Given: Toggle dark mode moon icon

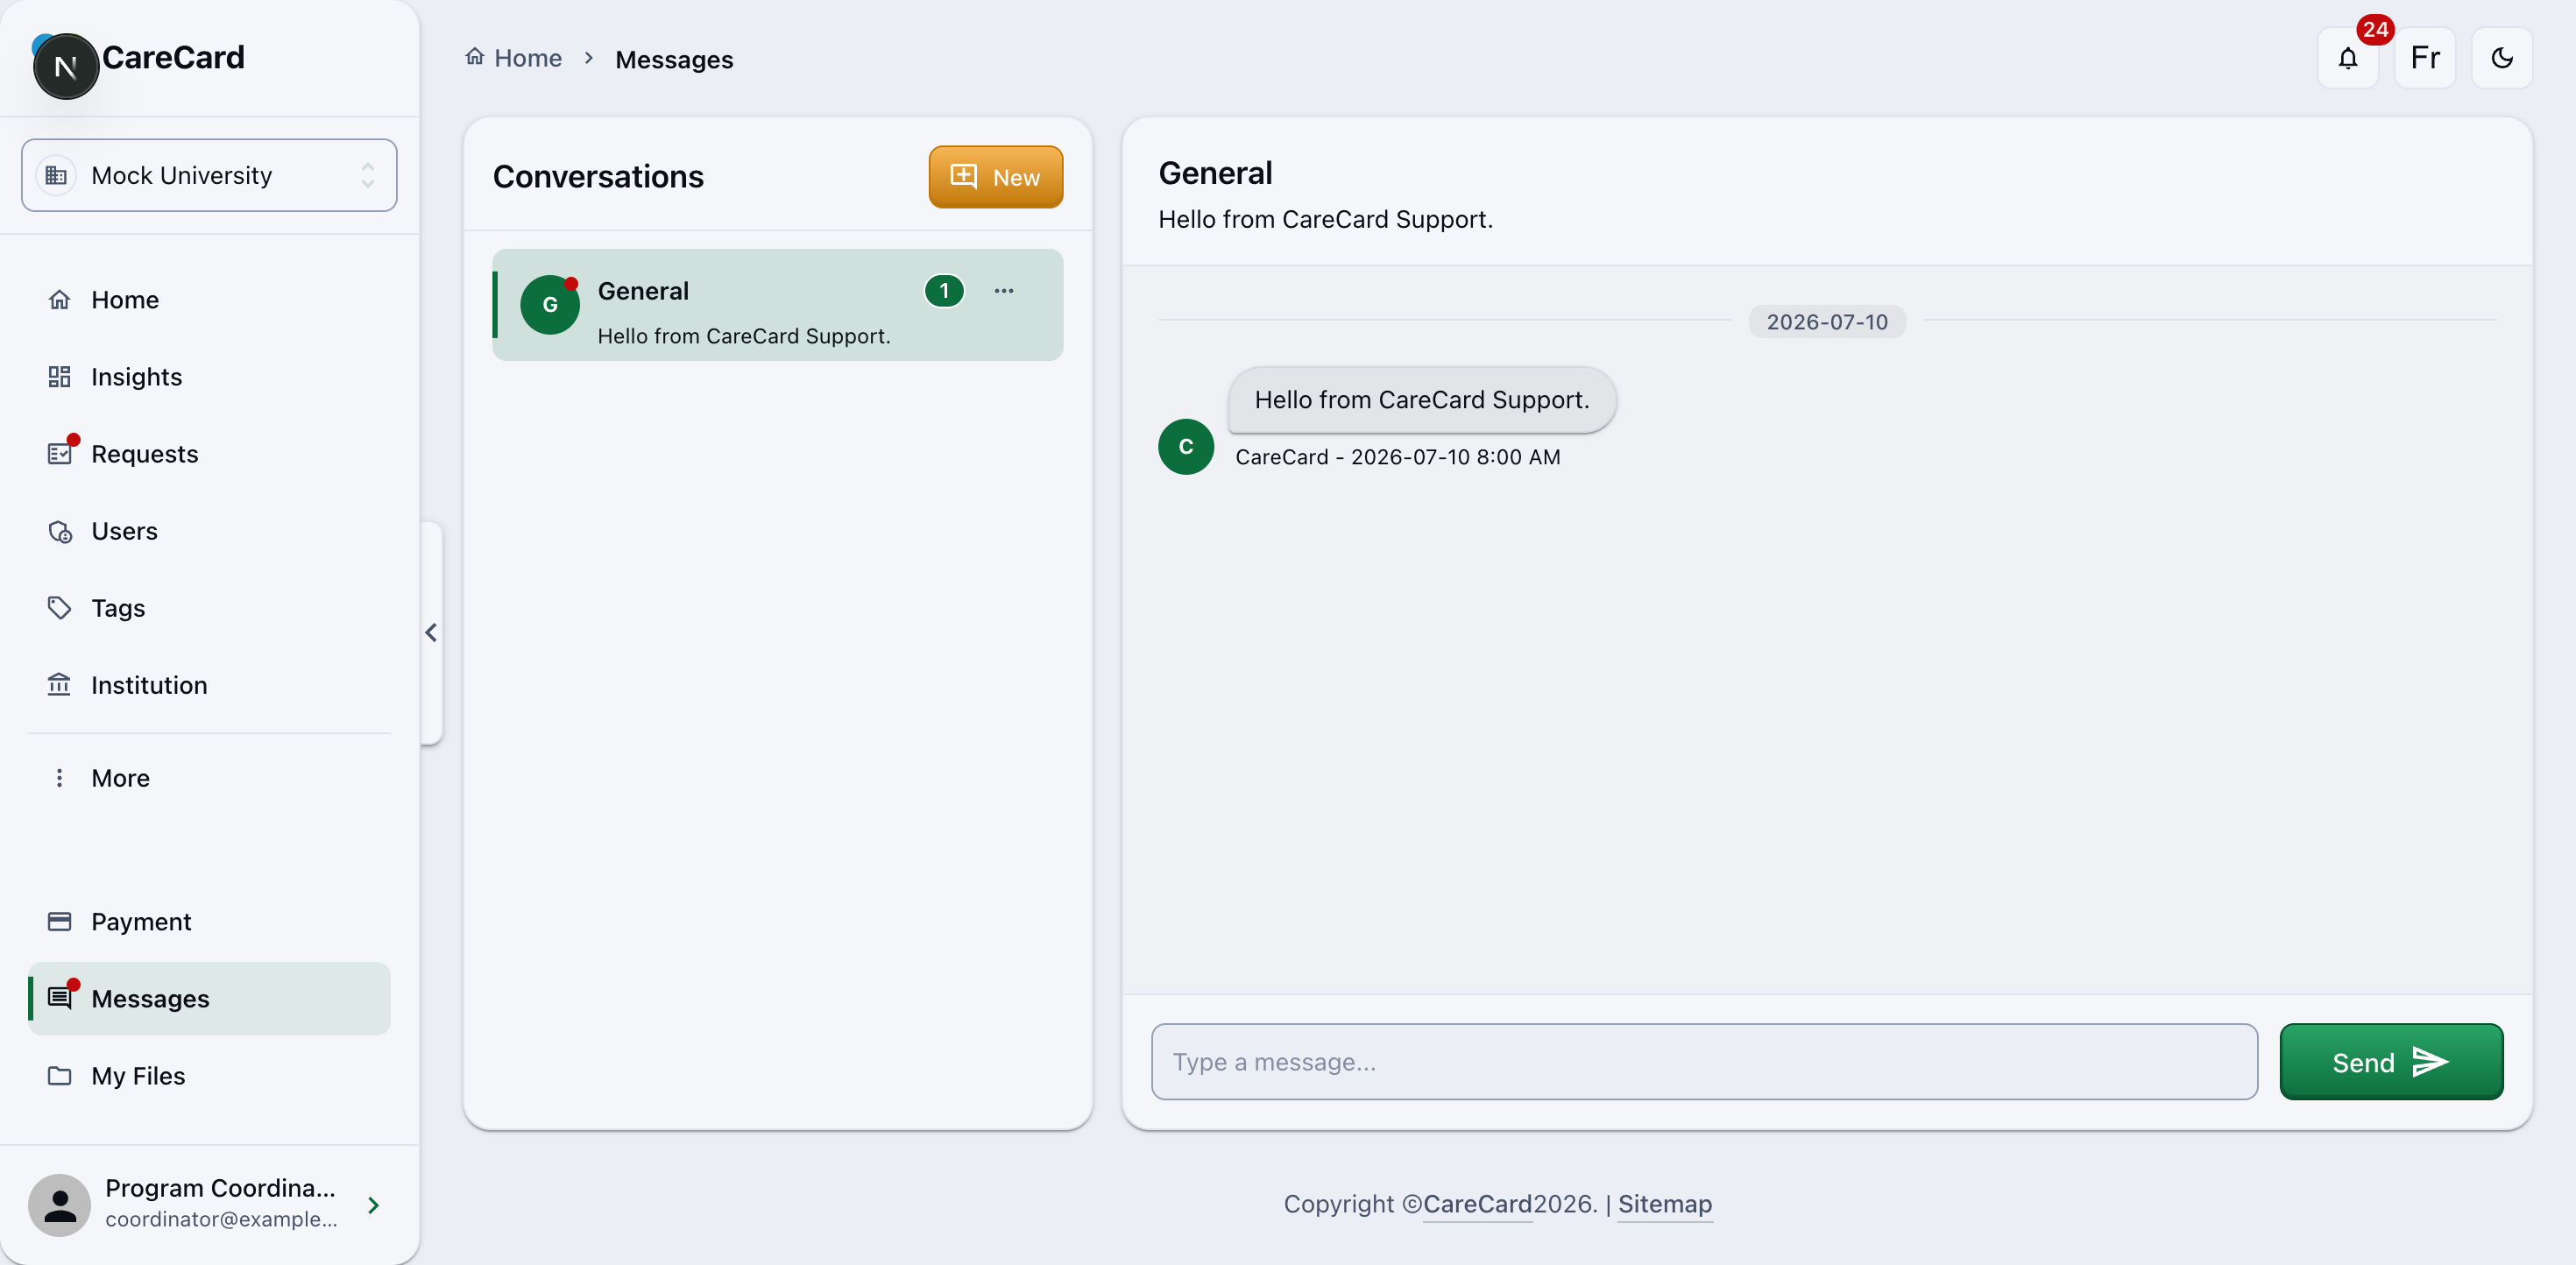Looking at the screenshot, I should point(2501,58).
